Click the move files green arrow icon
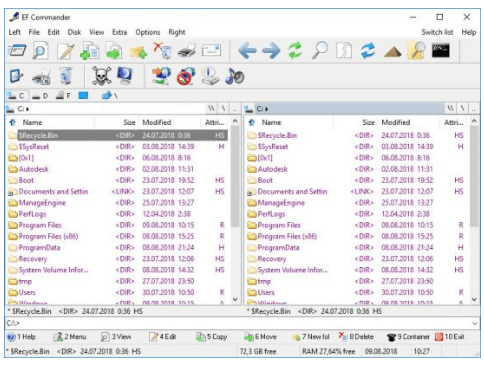 click(114, 51)
